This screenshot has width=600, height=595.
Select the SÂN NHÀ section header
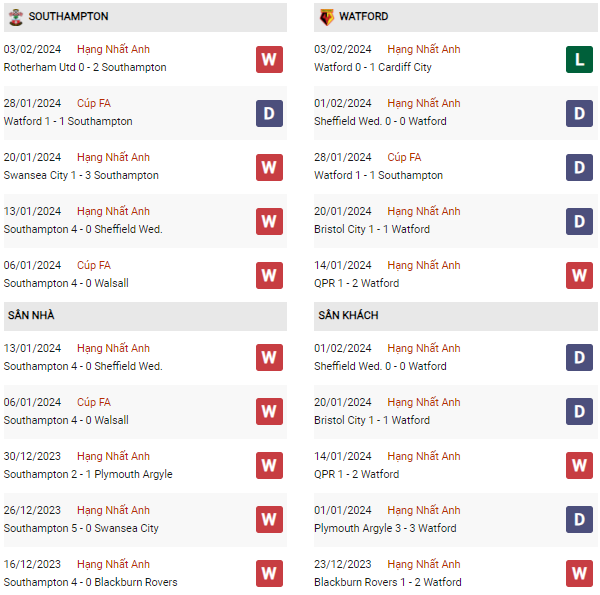coord(31,316)
